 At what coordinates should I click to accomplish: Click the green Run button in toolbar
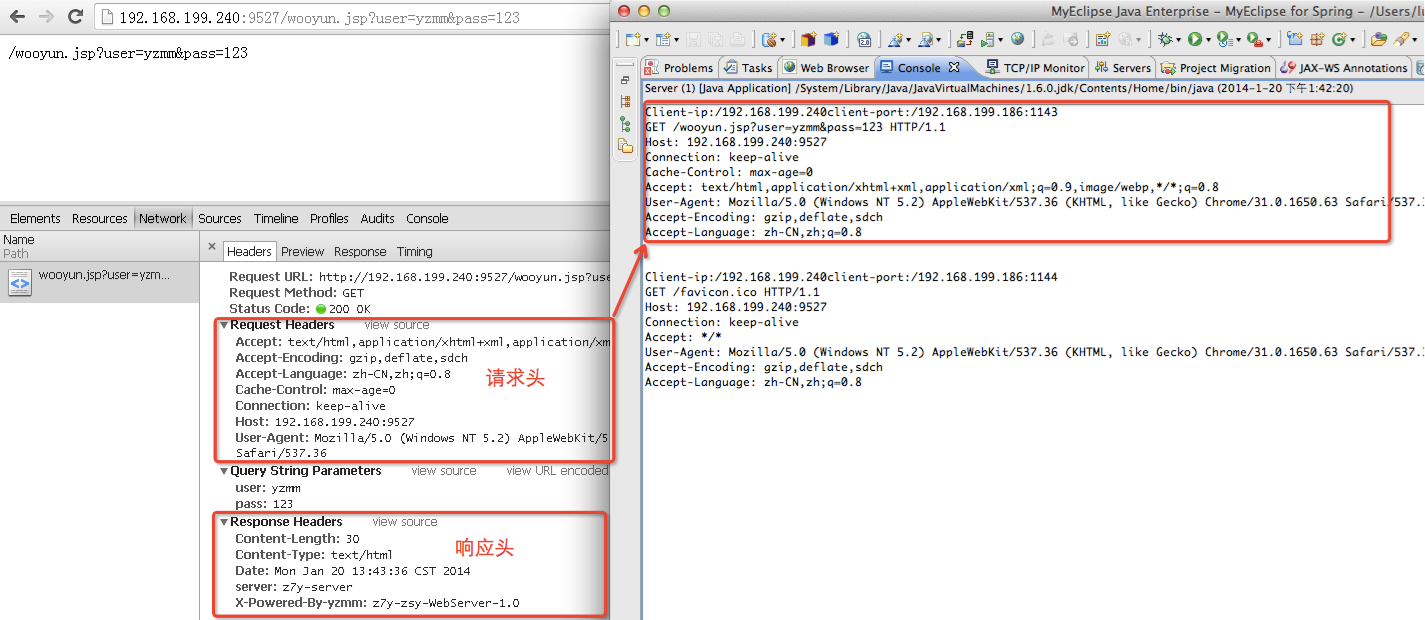1195,39
